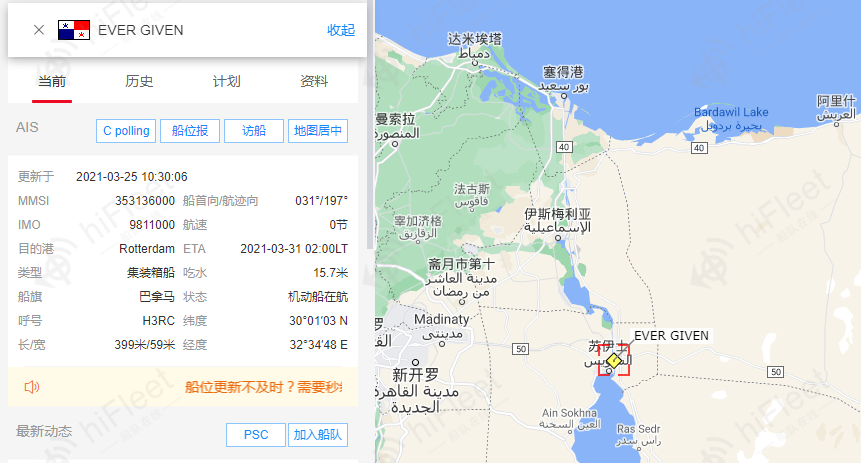
Task: Open the orange 船位更新不及时 notice
Action: (264, 387)
